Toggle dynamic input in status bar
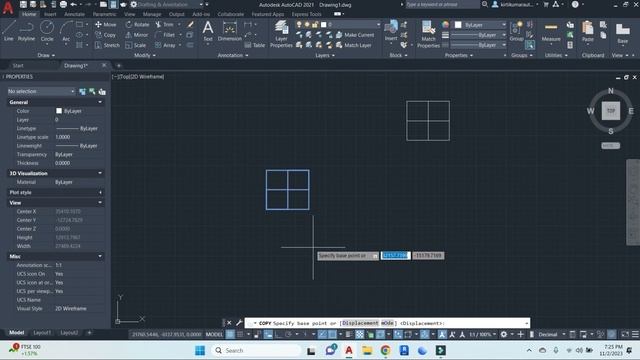 [268, 334]
